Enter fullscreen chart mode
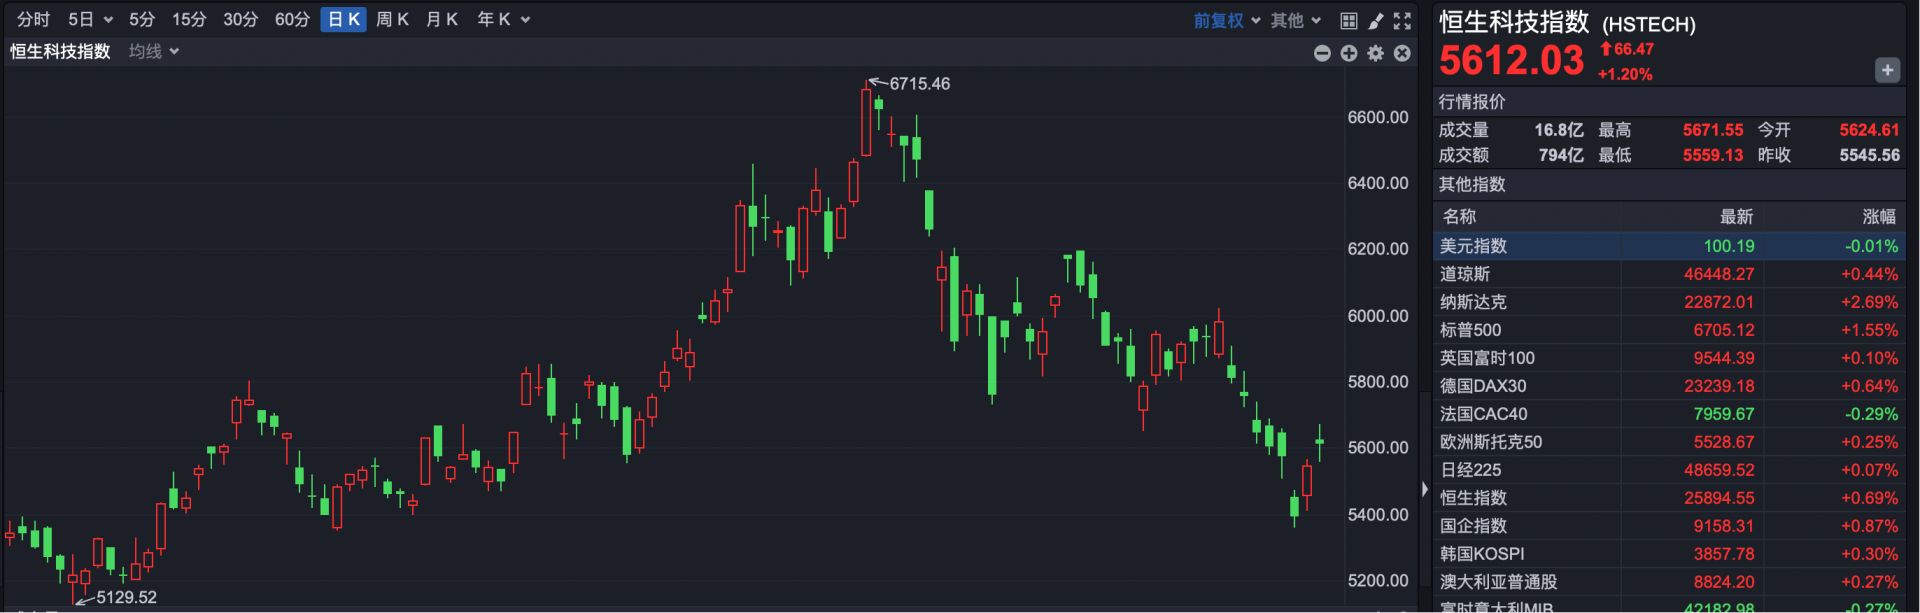 pyautogui.click(x=1403, y=20)
